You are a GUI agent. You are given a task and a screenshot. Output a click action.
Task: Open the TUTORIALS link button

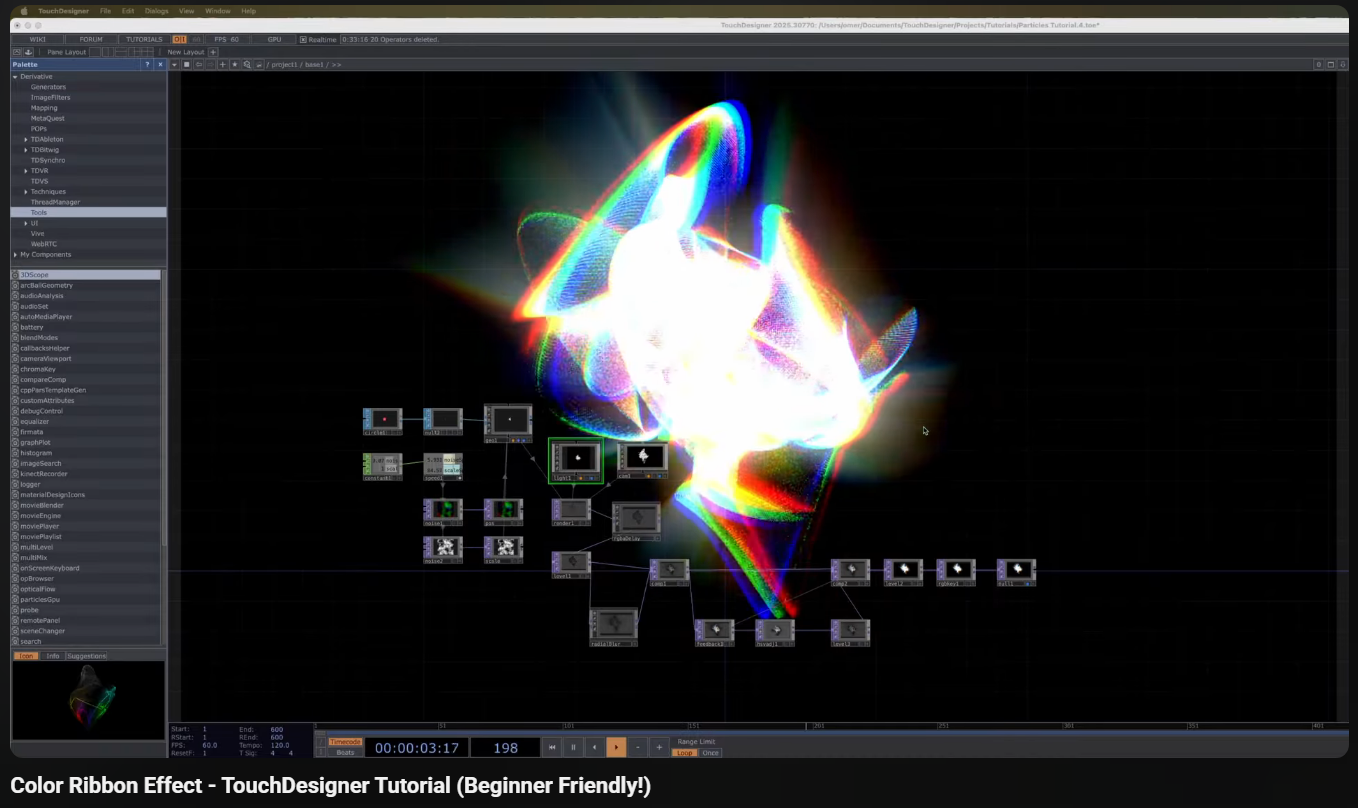[x=144, y=39]
